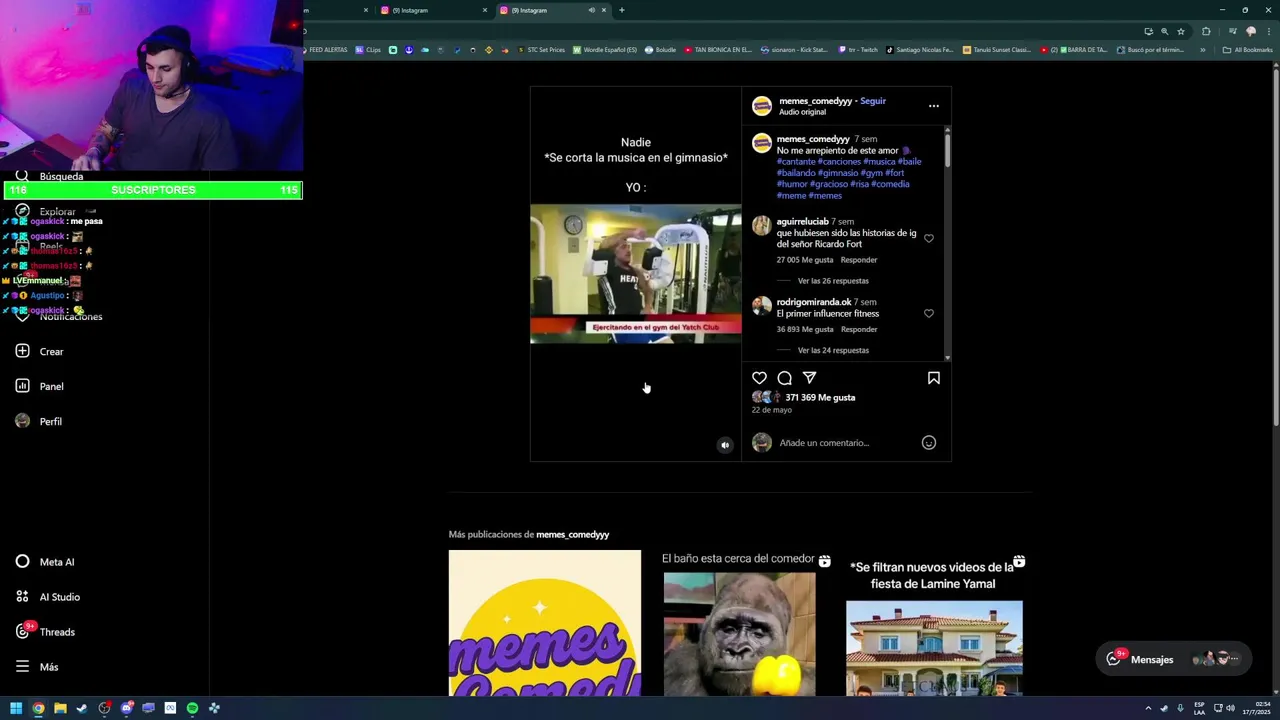Open Meta AI from the sidebar

click(x=45, y=562)
